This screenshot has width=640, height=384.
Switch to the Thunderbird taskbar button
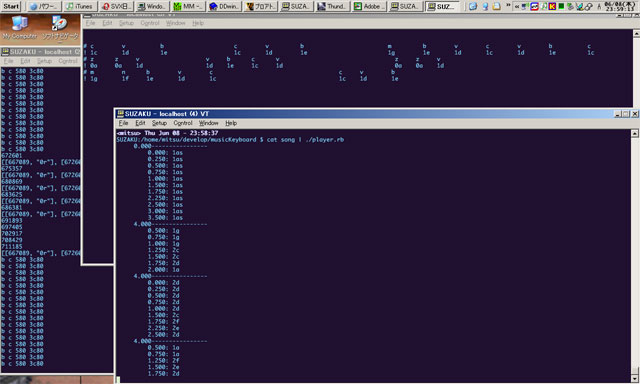332,6
